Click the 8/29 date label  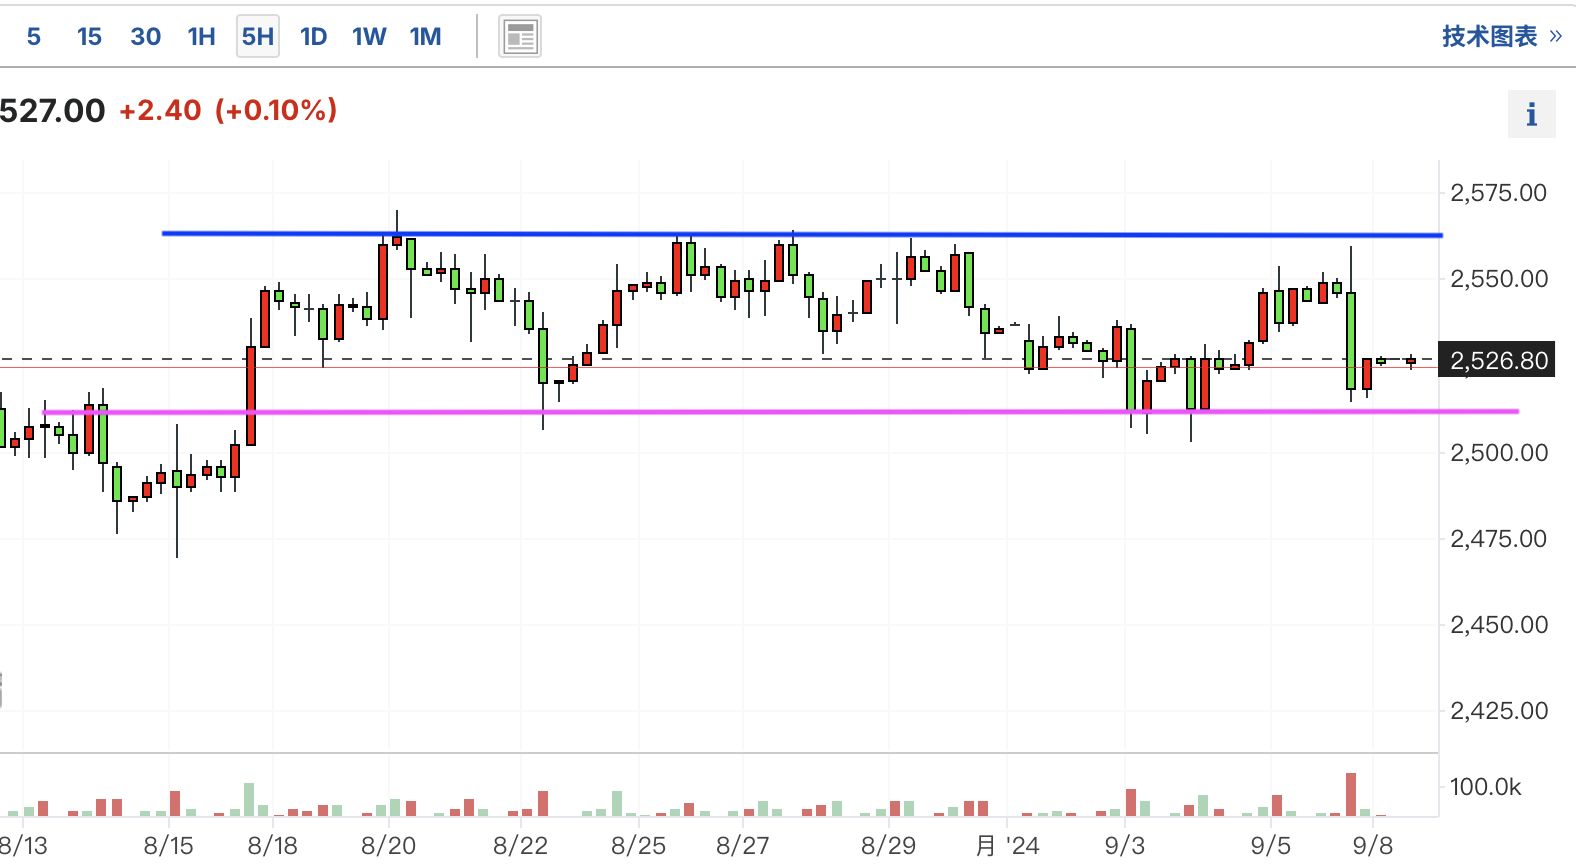coord(888,846)
